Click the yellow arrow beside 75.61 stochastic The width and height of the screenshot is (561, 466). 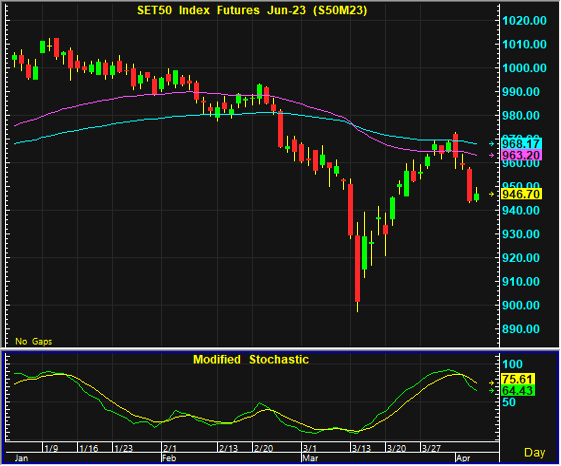point(492,383)
